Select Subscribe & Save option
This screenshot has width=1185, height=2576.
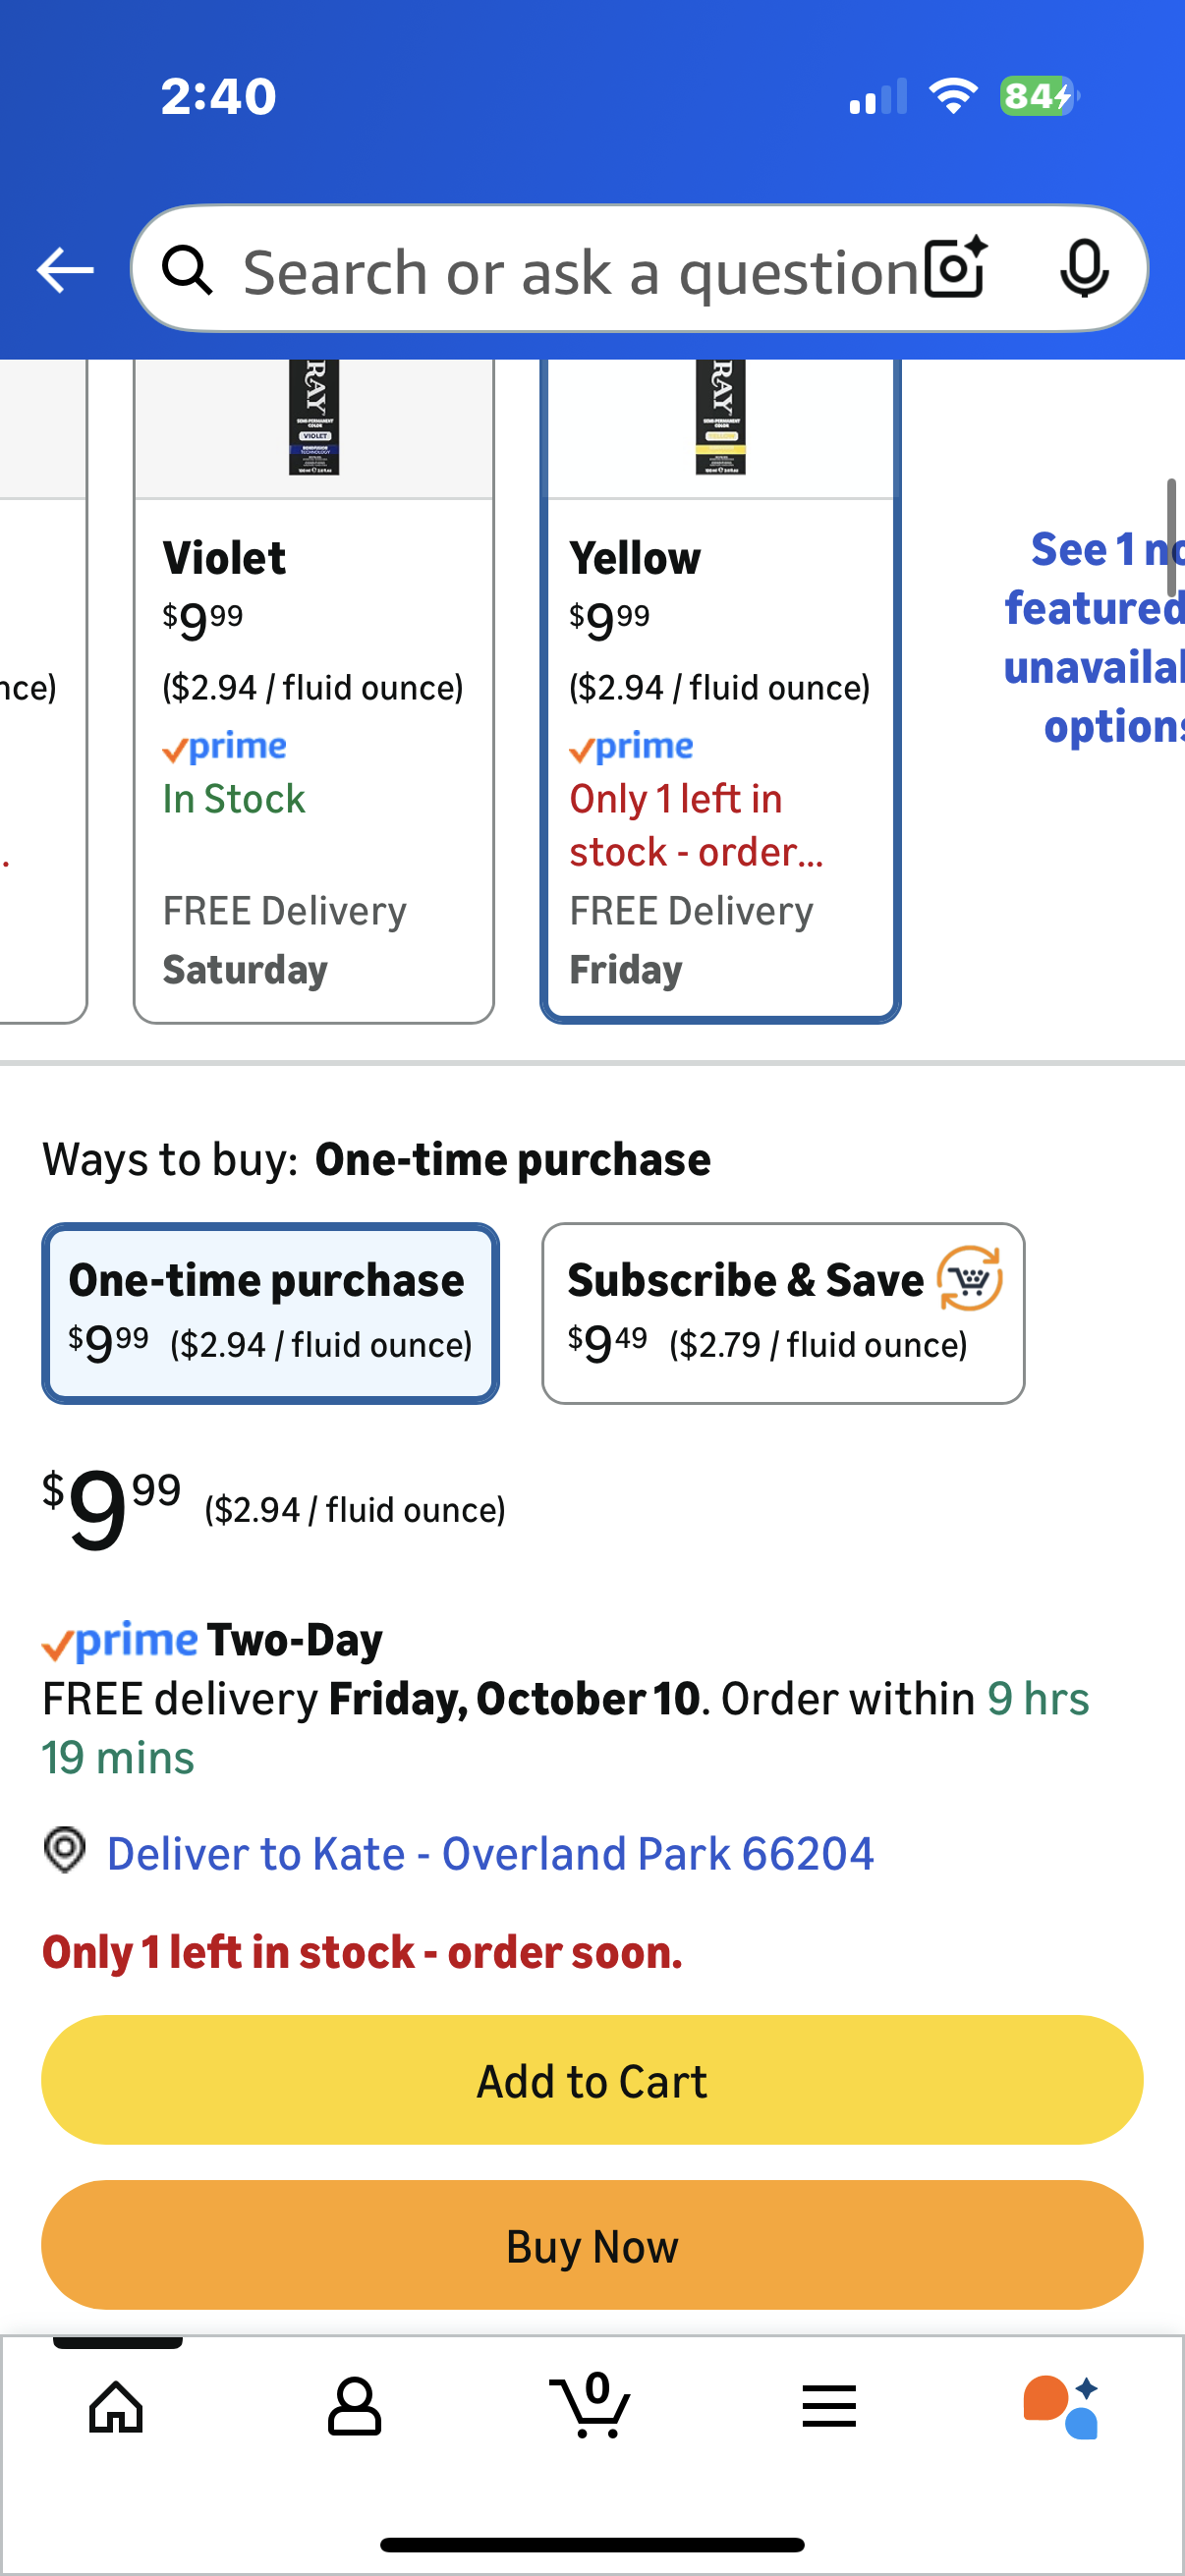coord(782,1312)
